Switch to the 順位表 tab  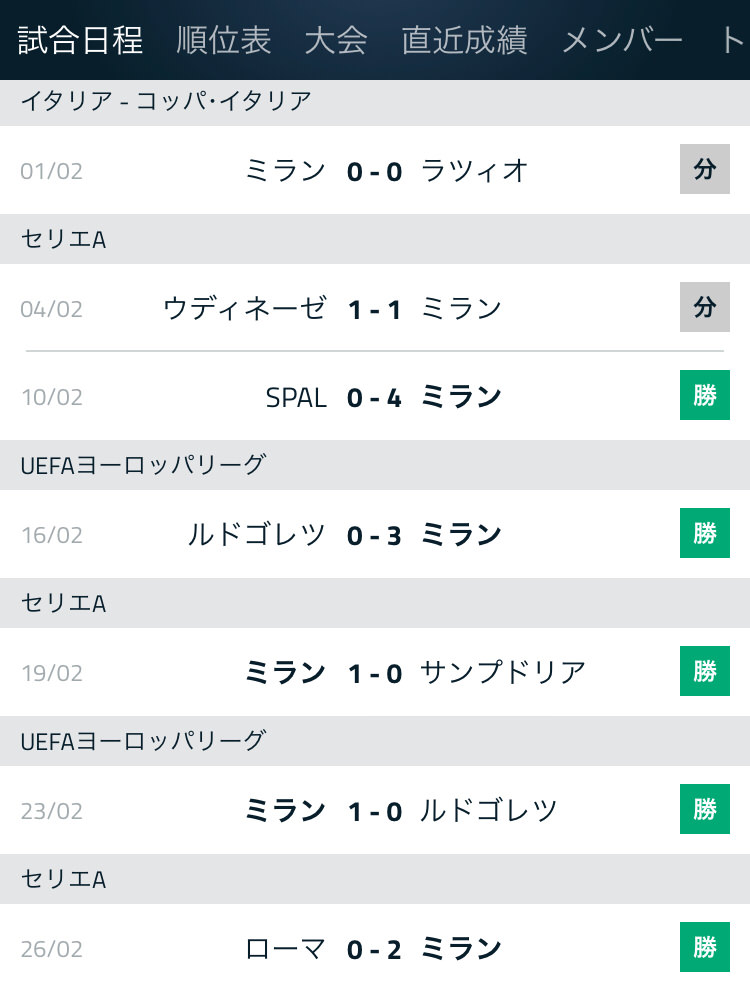point(224,40)
